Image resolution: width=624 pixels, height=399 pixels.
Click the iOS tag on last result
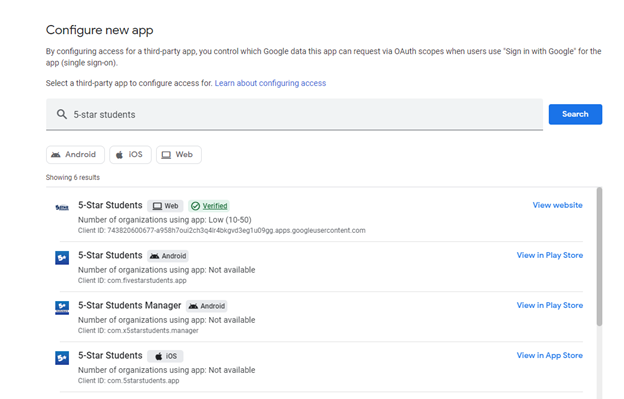click(165, 356)
